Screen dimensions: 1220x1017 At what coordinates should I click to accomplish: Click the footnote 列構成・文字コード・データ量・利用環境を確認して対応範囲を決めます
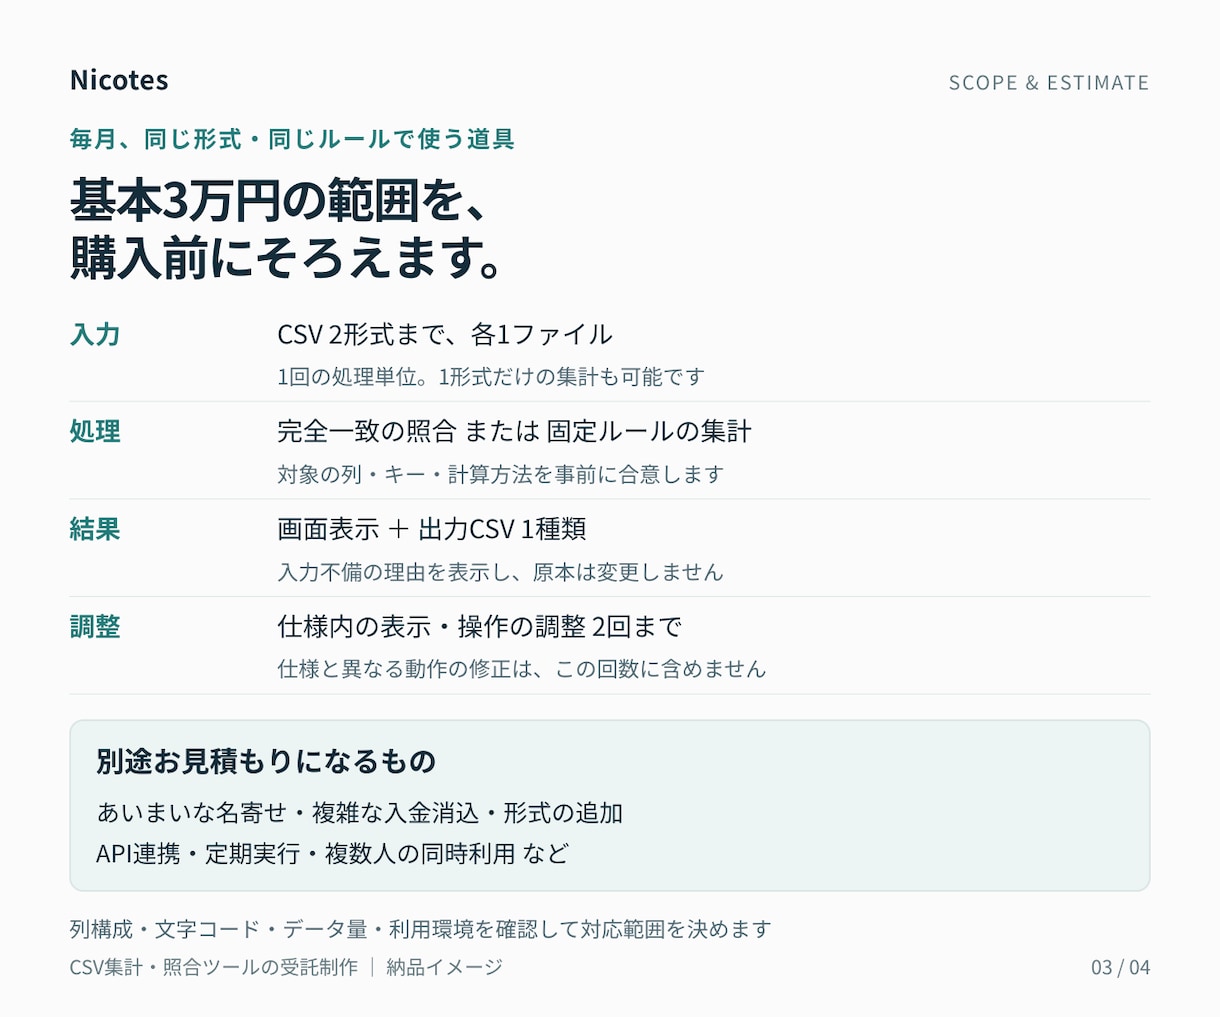421,929
